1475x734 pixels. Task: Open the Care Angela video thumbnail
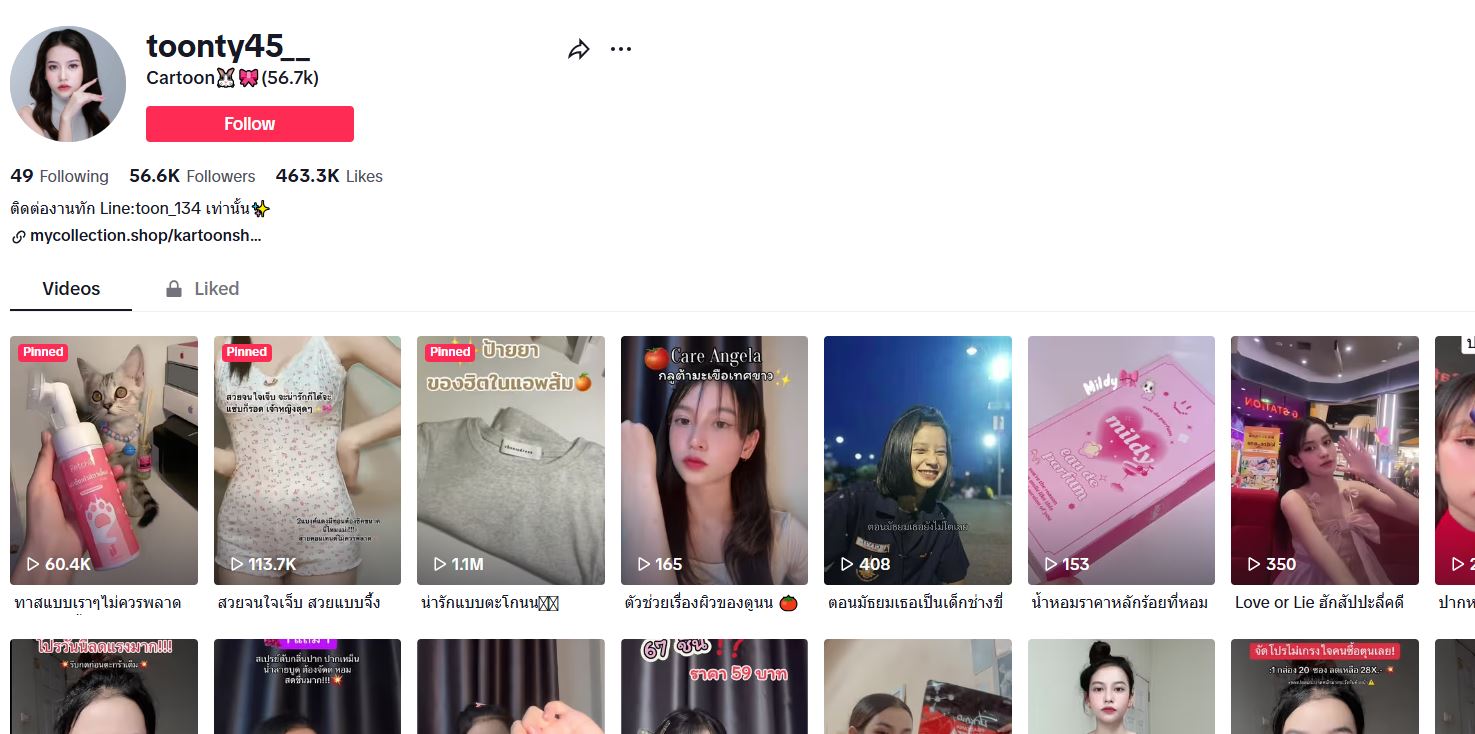pos(714,460)
